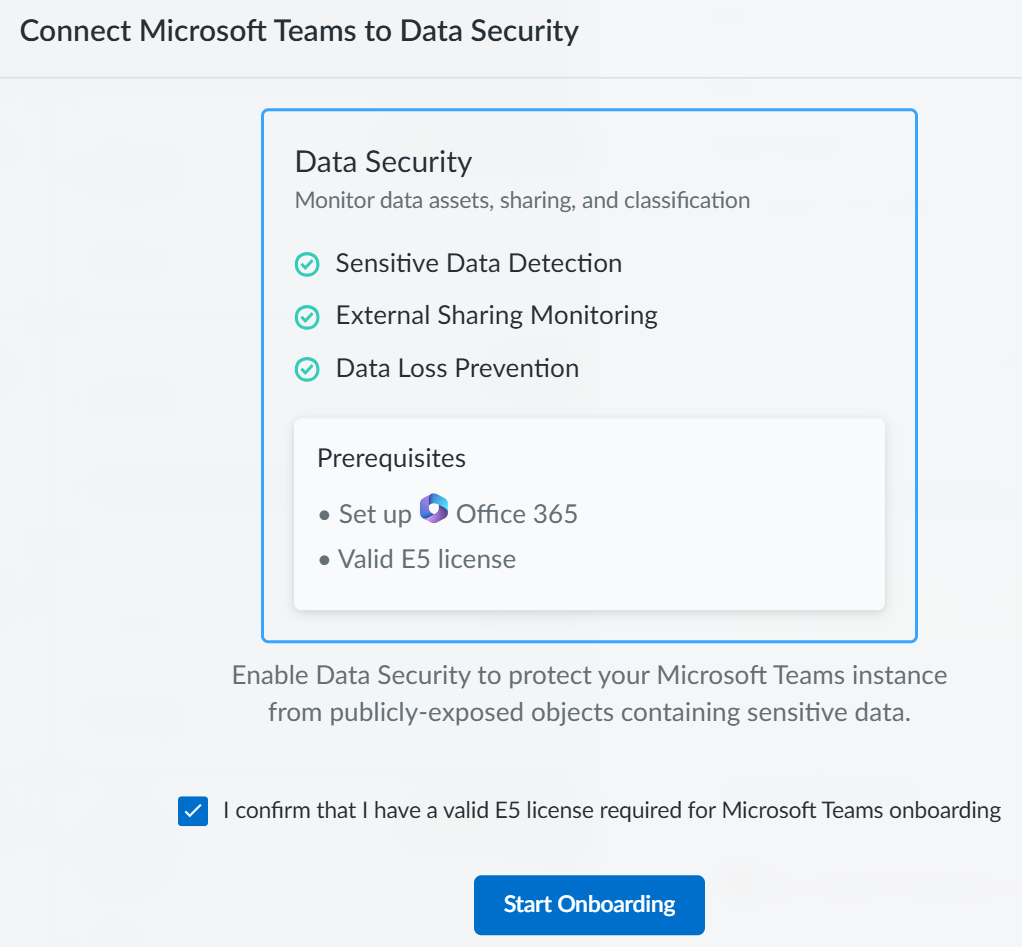1022x947 pixels.
Task: Click the Data Loss Prevention checkmark icon
Action: coord(307,370)
